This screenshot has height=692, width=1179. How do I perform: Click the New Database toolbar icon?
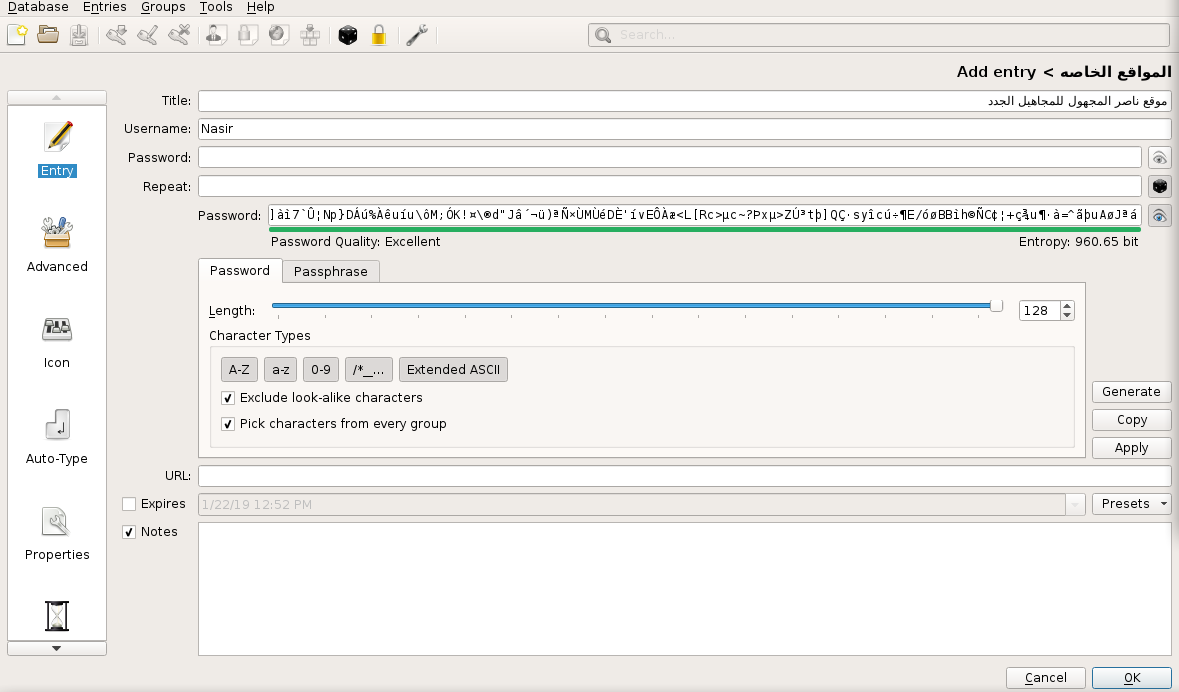17,35
